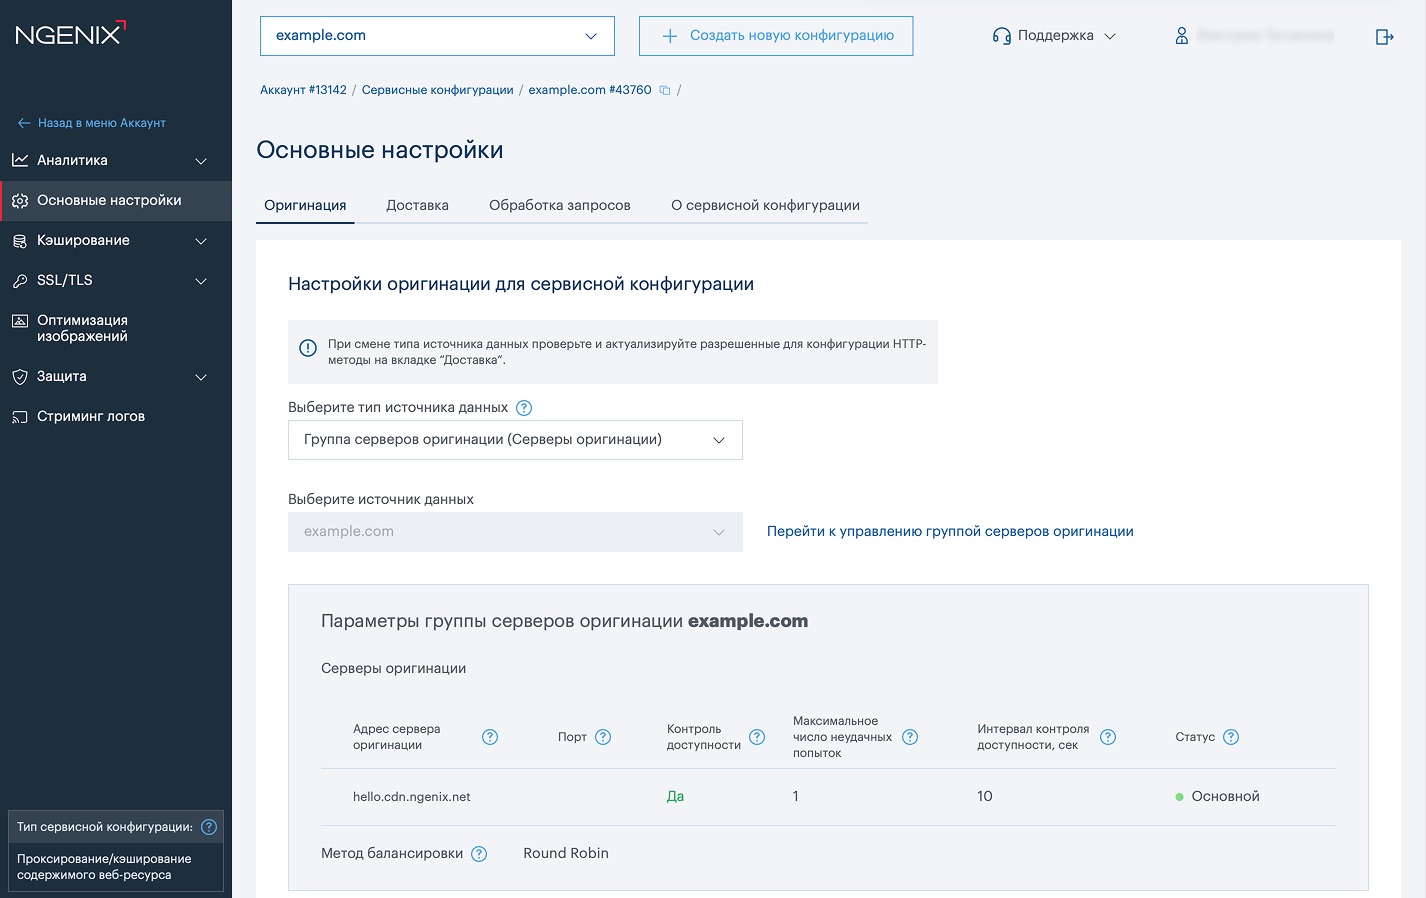Click the logout icon in top-right corner

[x=1384, y=37]
